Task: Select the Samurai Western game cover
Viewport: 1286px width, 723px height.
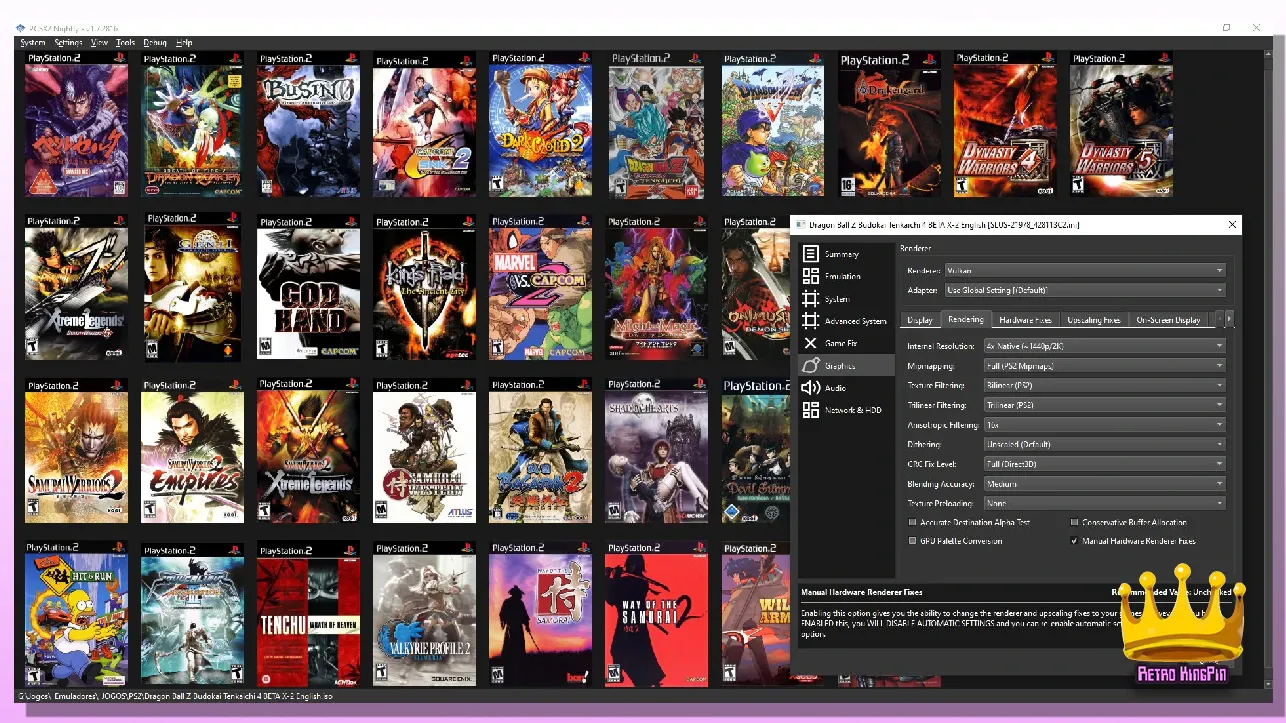Action: tap(424, 450)
